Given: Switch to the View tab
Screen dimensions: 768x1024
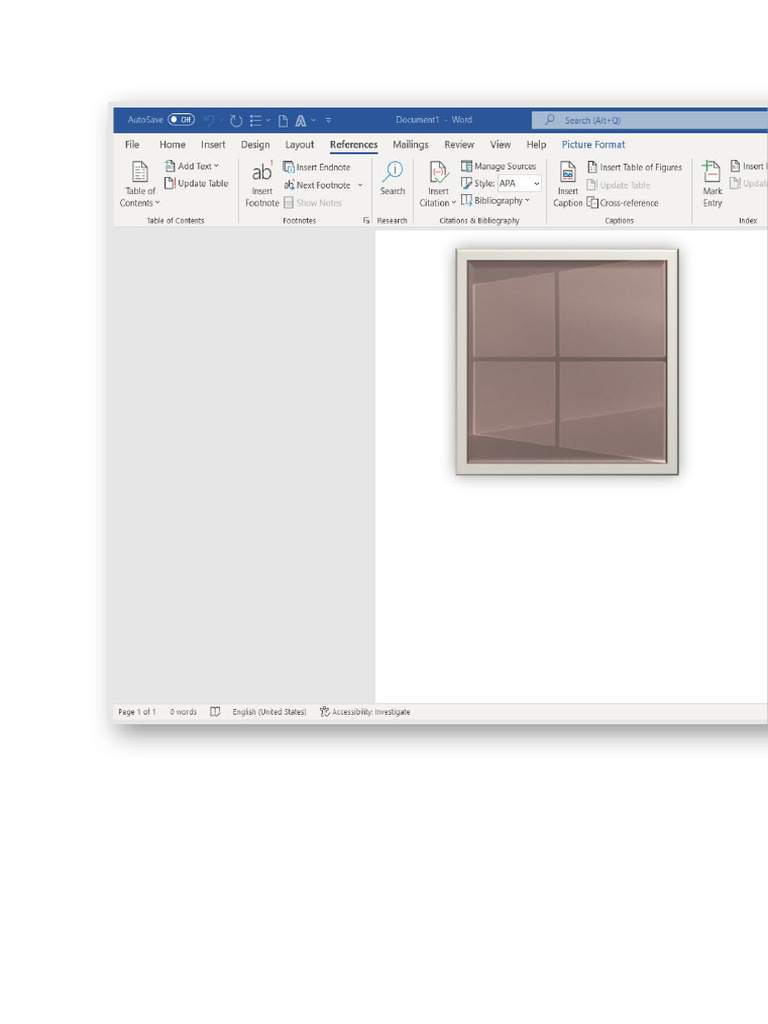Looking at the screenshot, I should click(500, 144).
